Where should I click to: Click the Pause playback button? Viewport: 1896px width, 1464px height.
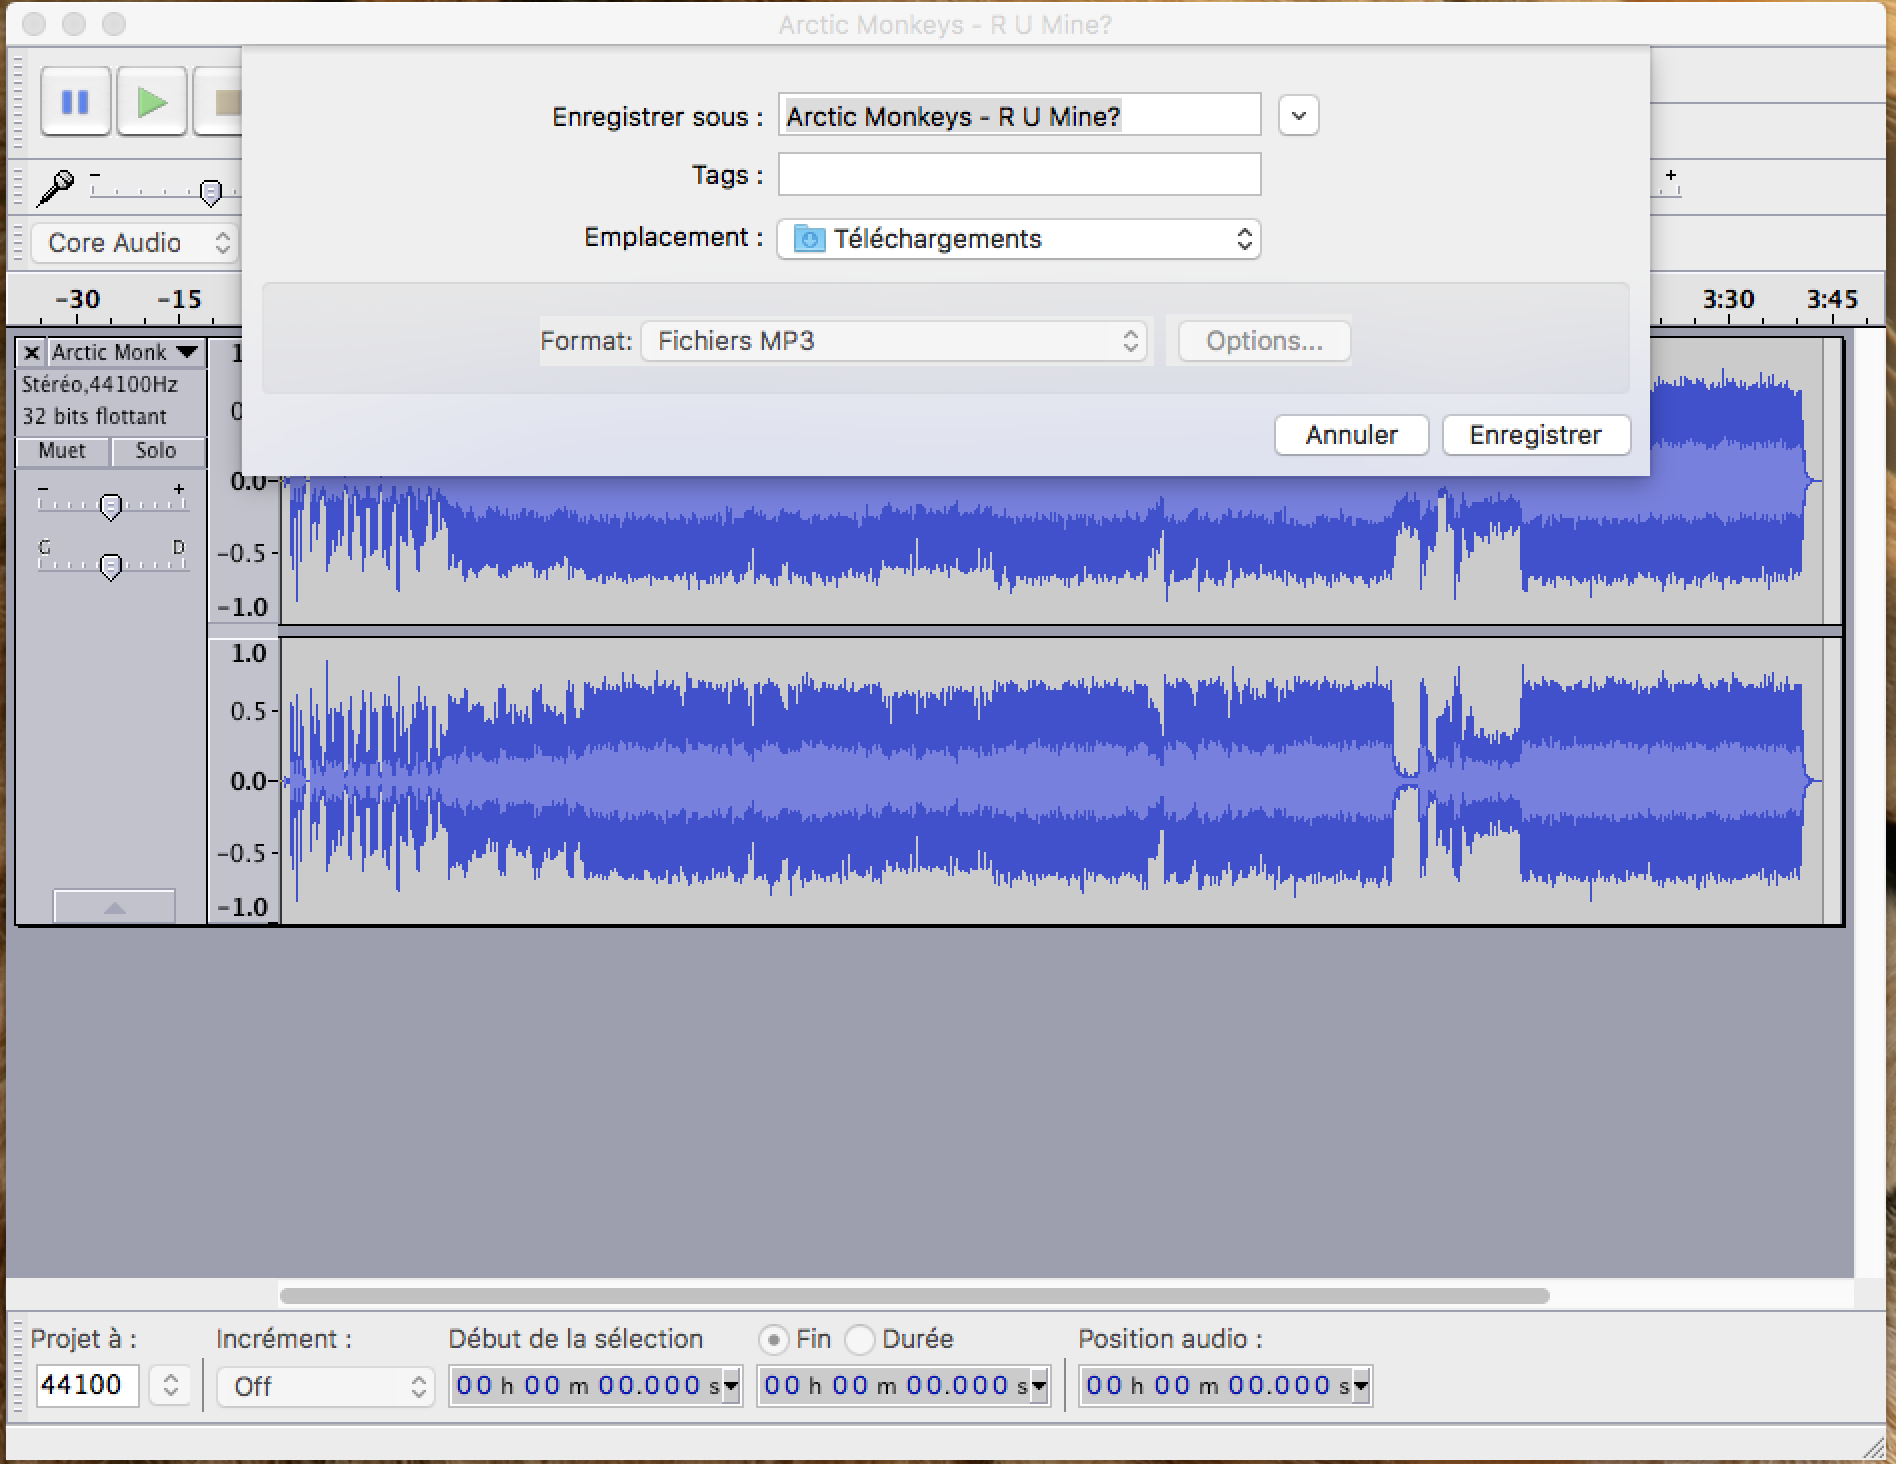[x=75, y=102]
